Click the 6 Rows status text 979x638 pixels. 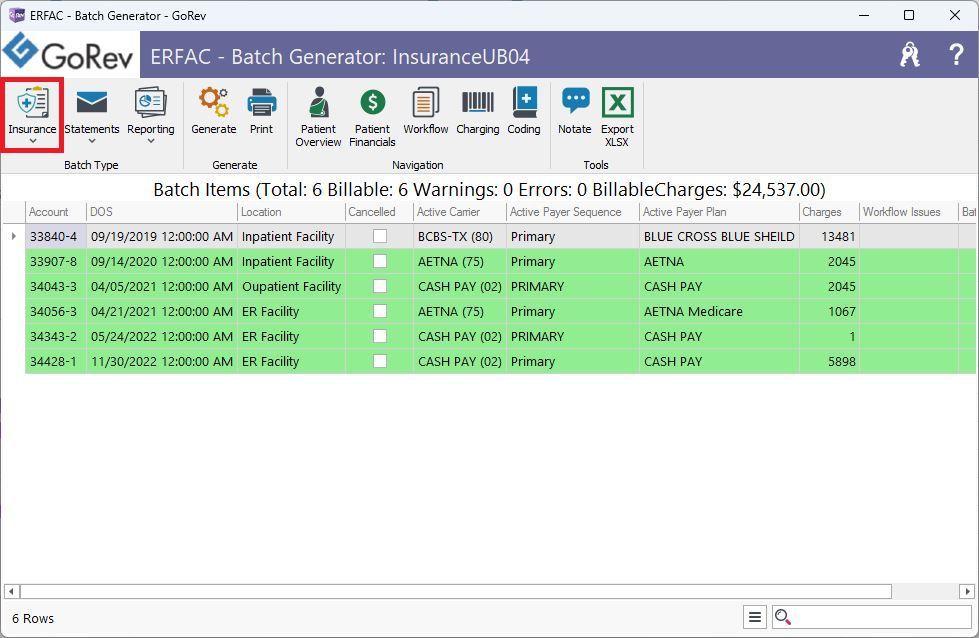point(33,618)
